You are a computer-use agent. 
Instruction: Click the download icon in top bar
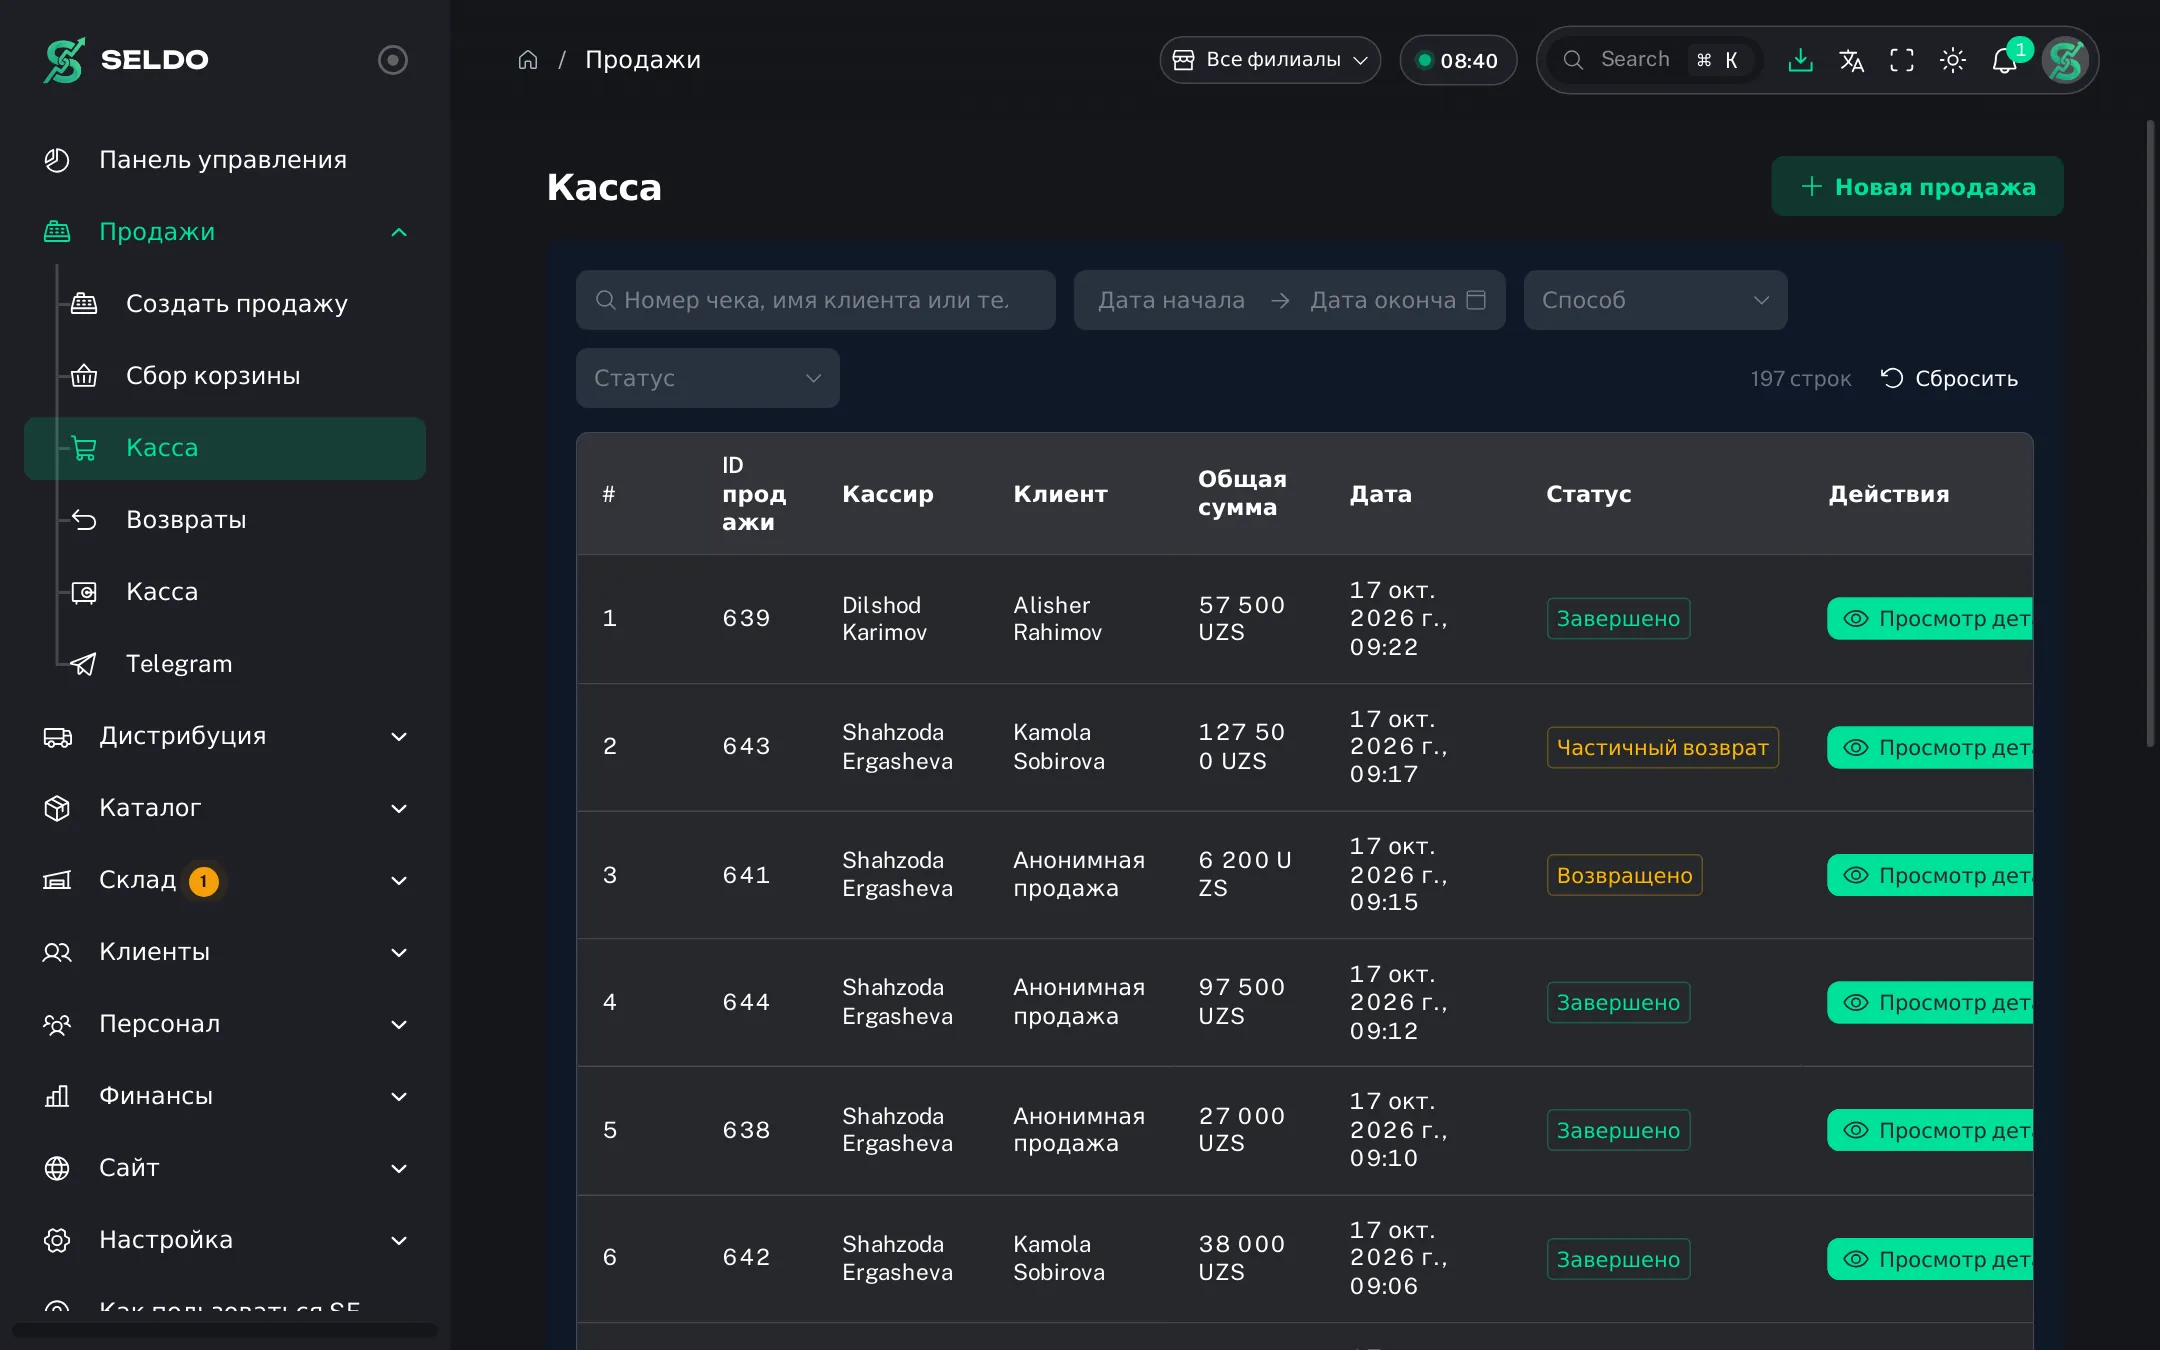point(1800,60)
